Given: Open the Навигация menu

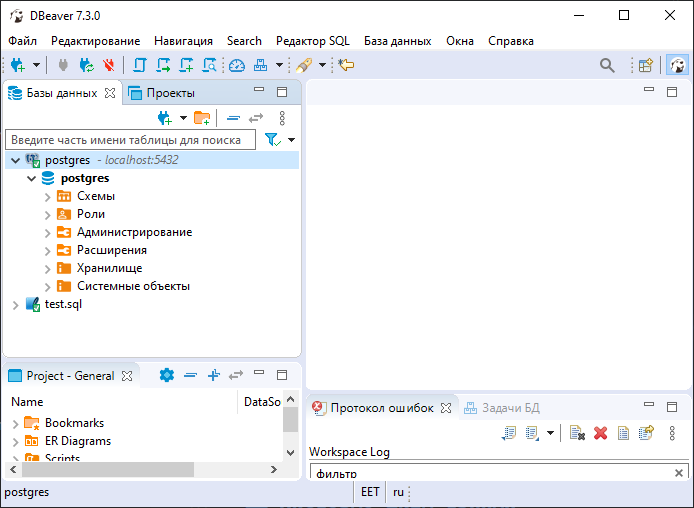Looking at the screenshot, I should [x=183, y=41].
